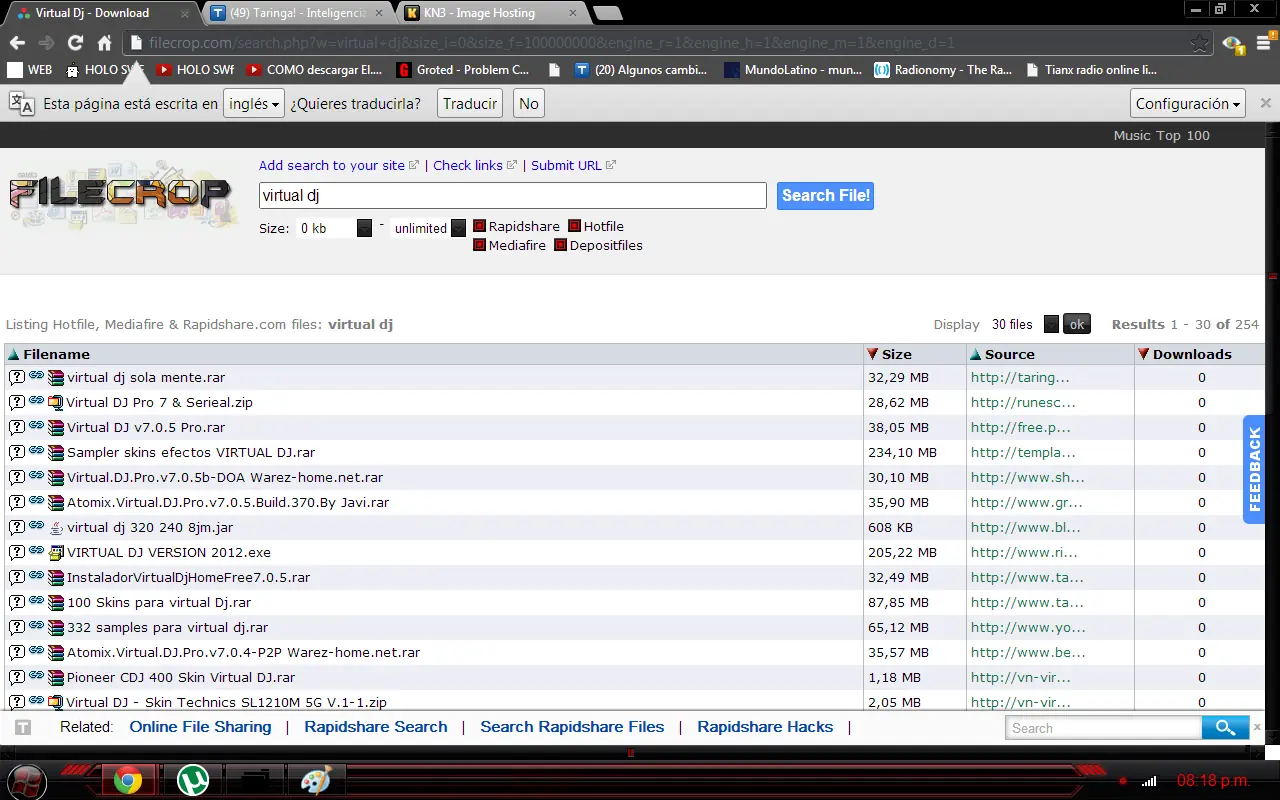Open the minimum size 0 kb dropdown

coord(334,228)
